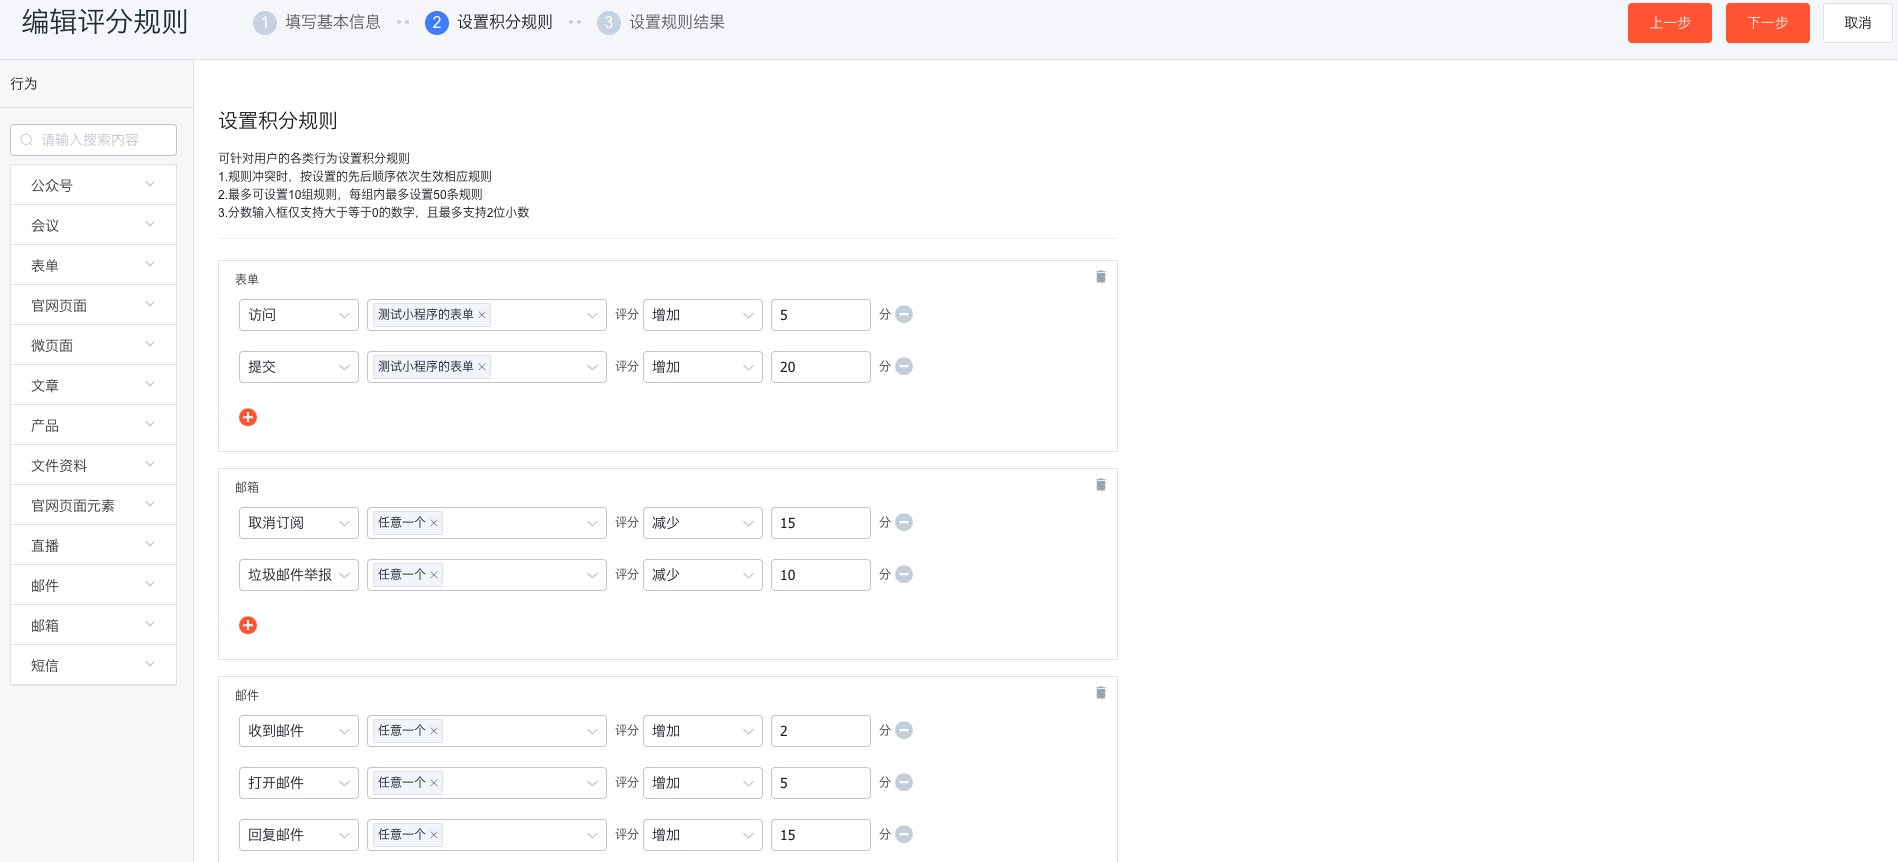Viewport: 1898px width, 862px height.
Task: Remove 测试小程序的表单 tag in 提交 row
Action: [482, 367]
